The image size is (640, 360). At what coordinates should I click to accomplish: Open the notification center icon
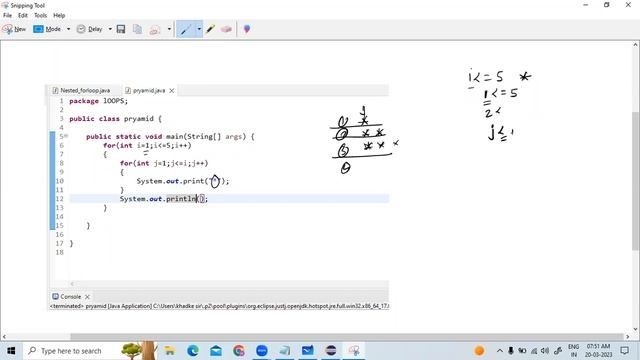624,351
